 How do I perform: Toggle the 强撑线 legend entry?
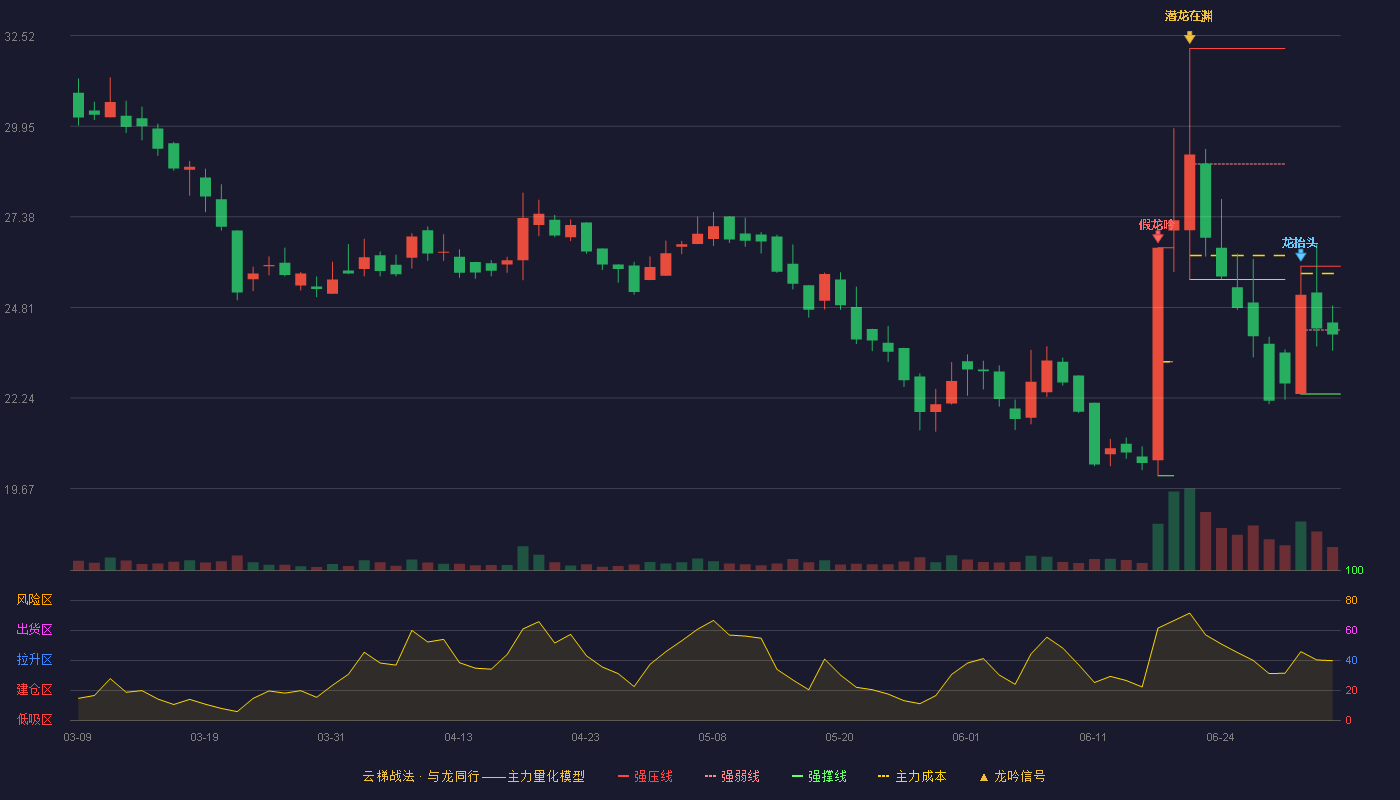[x=819, y=776]
